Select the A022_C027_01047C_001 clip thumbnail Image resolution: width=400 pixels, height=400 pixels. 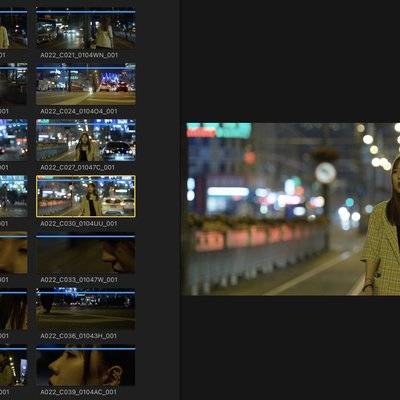click(x=86, y=140)
